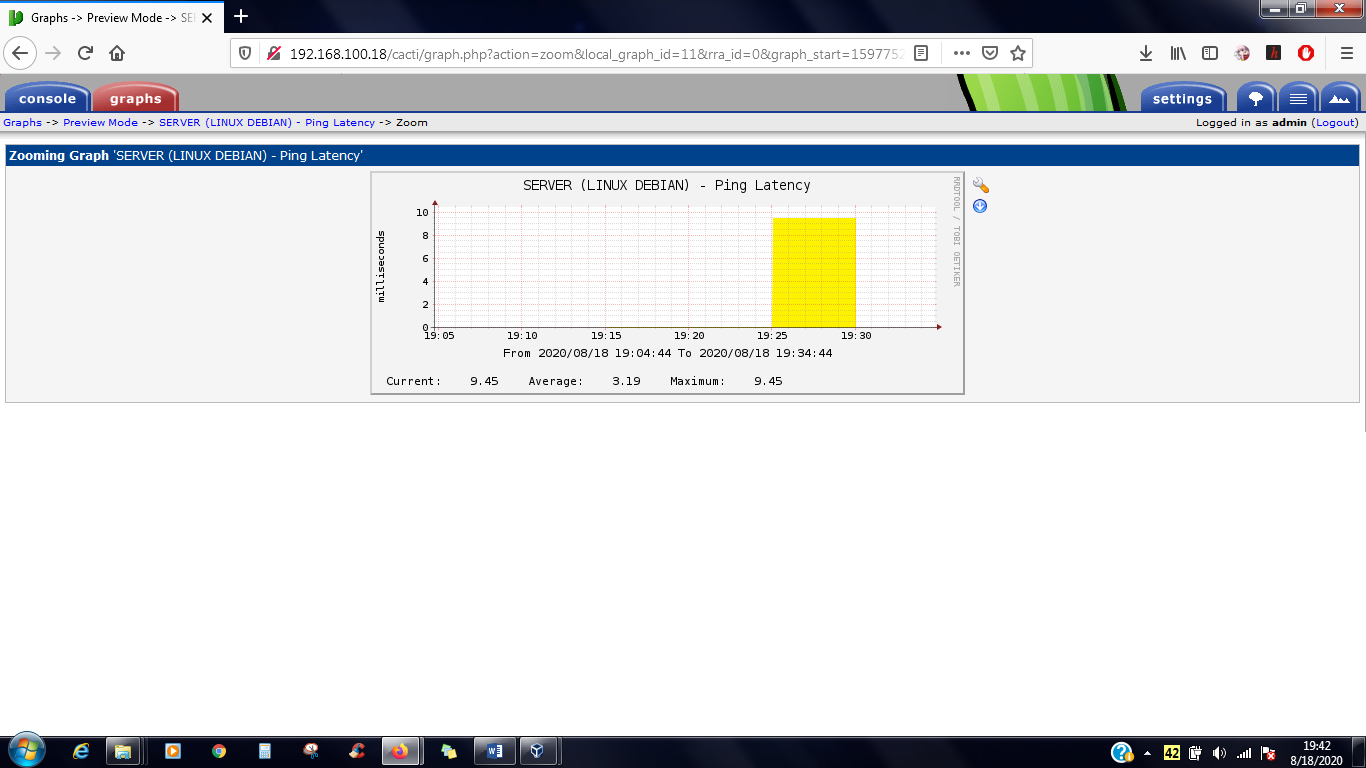
Task: Click the Logout link
Action: coord(1336,122)
